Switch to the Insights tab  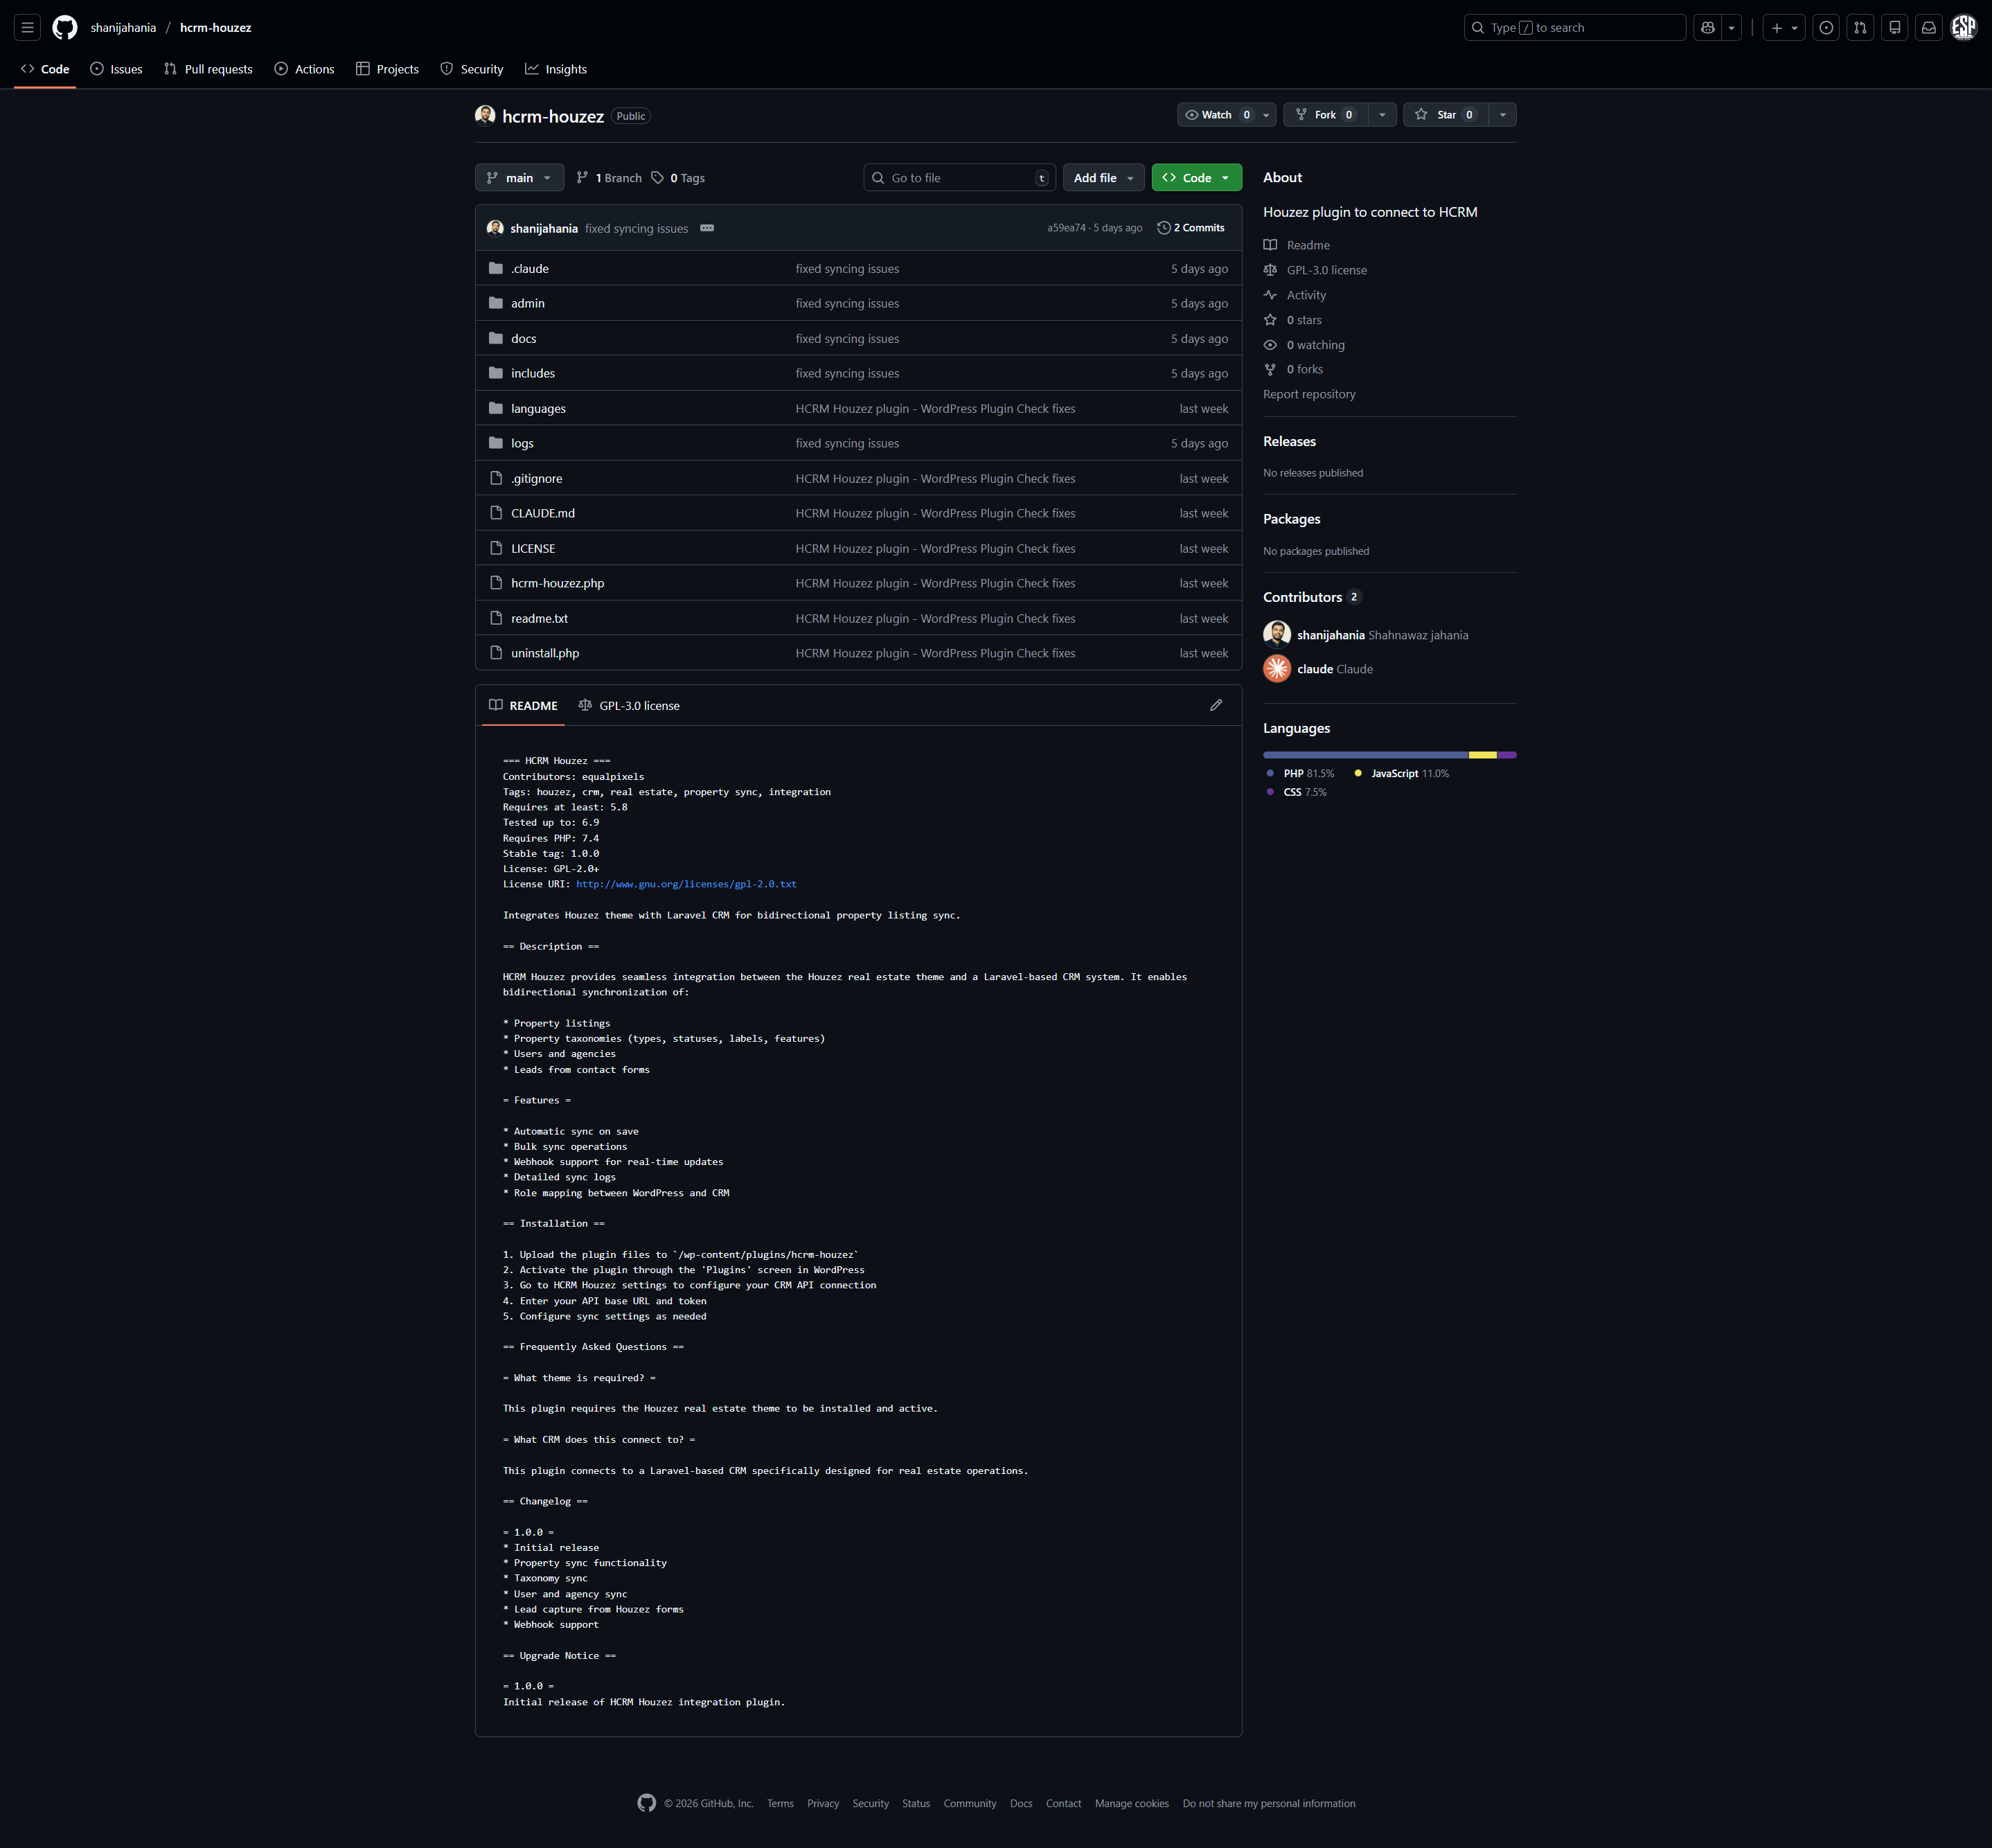point(556,69)
